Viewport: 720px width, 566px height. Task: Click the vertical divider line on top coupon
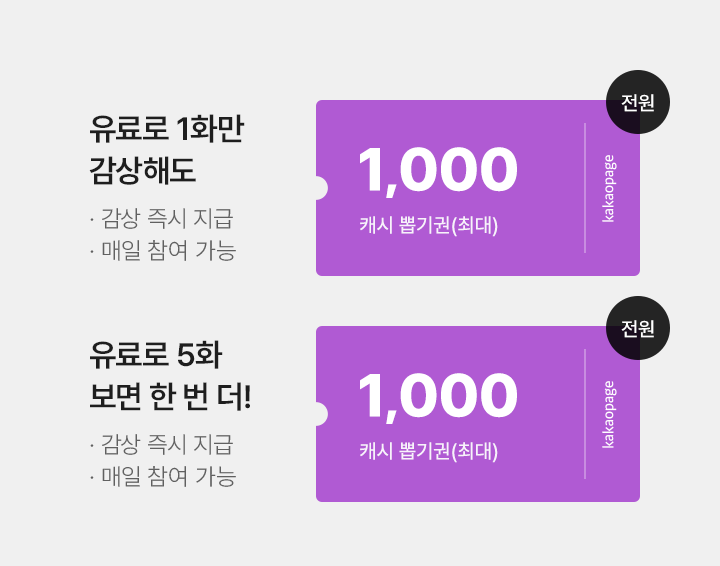pyautogui.click(x=585, y=188)
